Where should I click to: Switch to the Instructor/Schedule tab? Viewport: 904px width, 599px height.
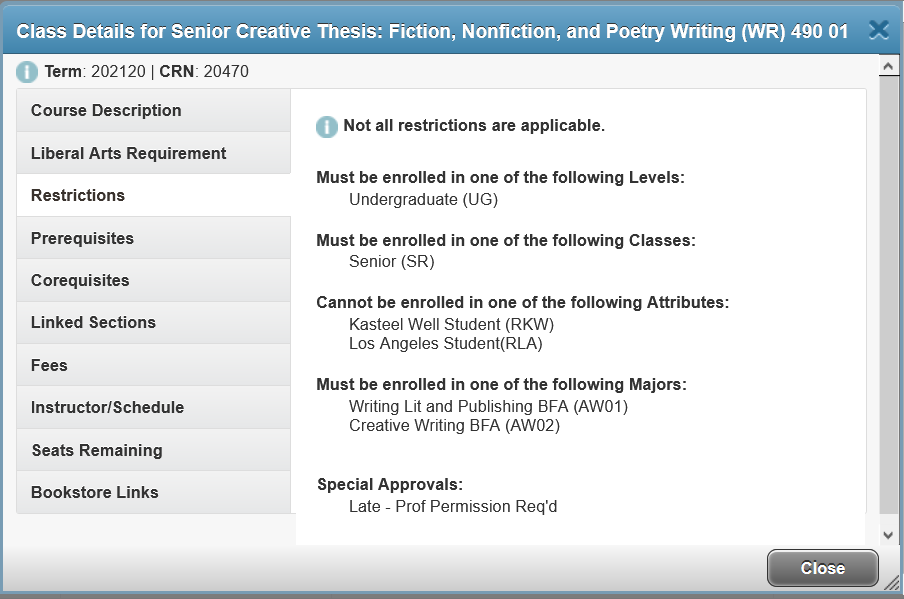tap(153, 407)
